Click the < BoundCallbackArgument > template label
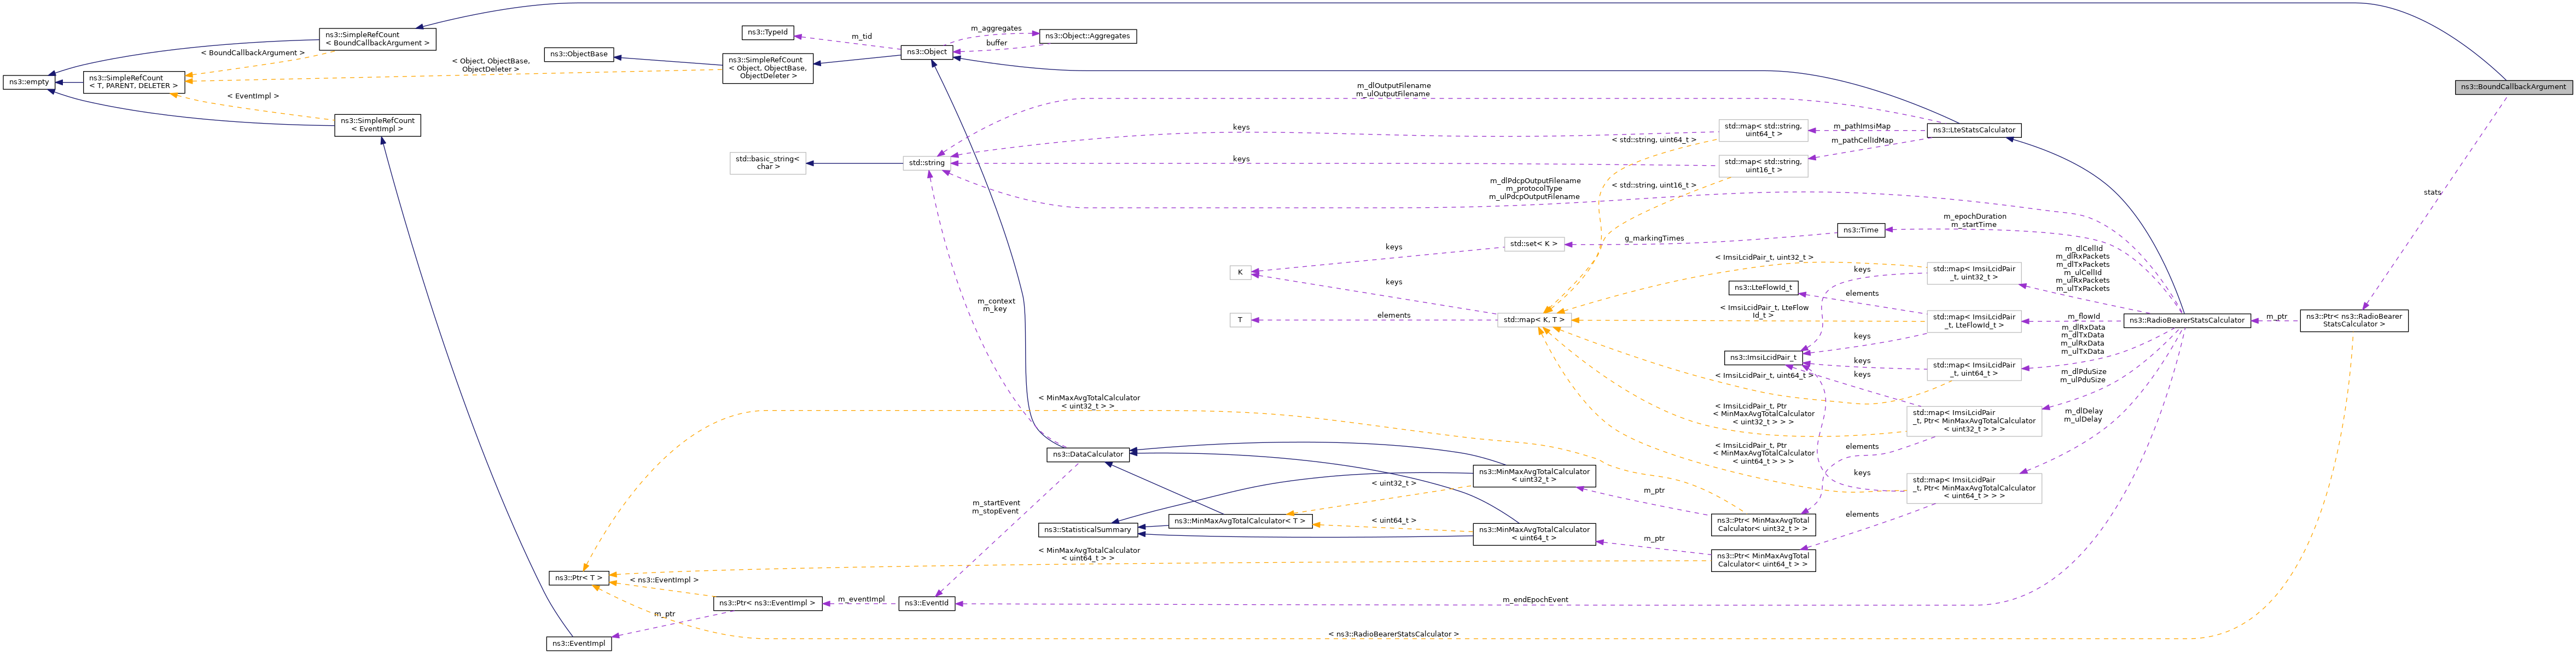Viewport: 2576px width, 654px height. tap(252, 53)
